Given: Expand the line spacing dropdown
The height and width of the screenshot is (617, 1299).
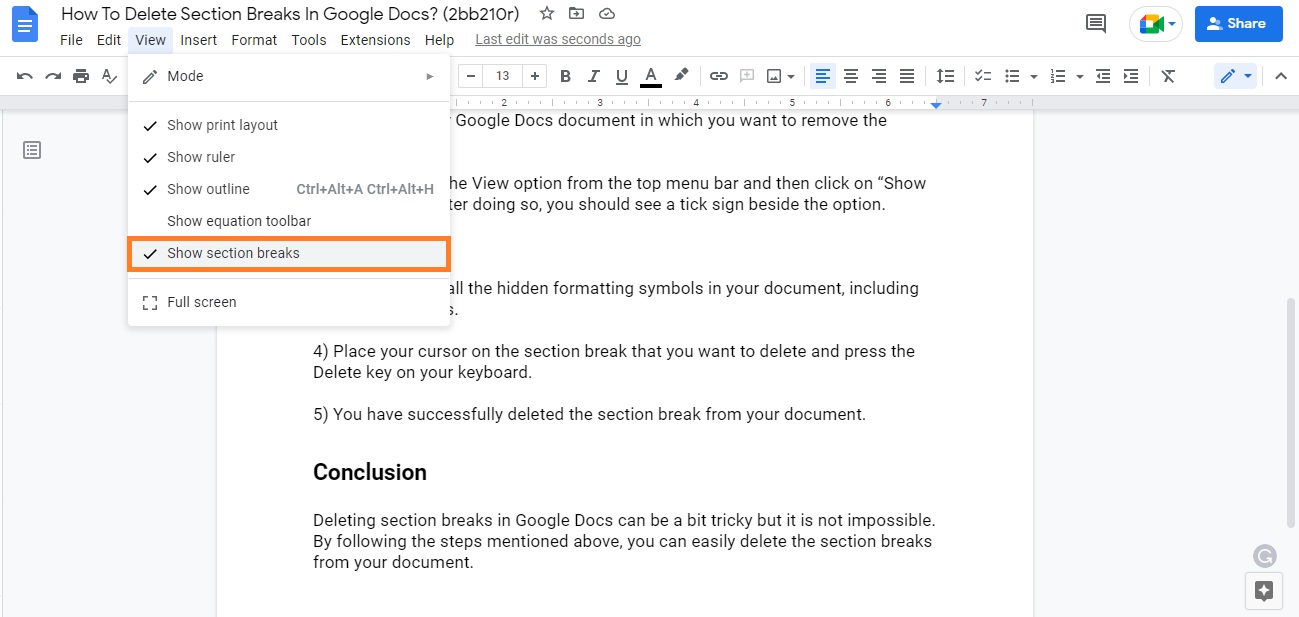Looking at the screenshot, I should click(x=945, y=75).
